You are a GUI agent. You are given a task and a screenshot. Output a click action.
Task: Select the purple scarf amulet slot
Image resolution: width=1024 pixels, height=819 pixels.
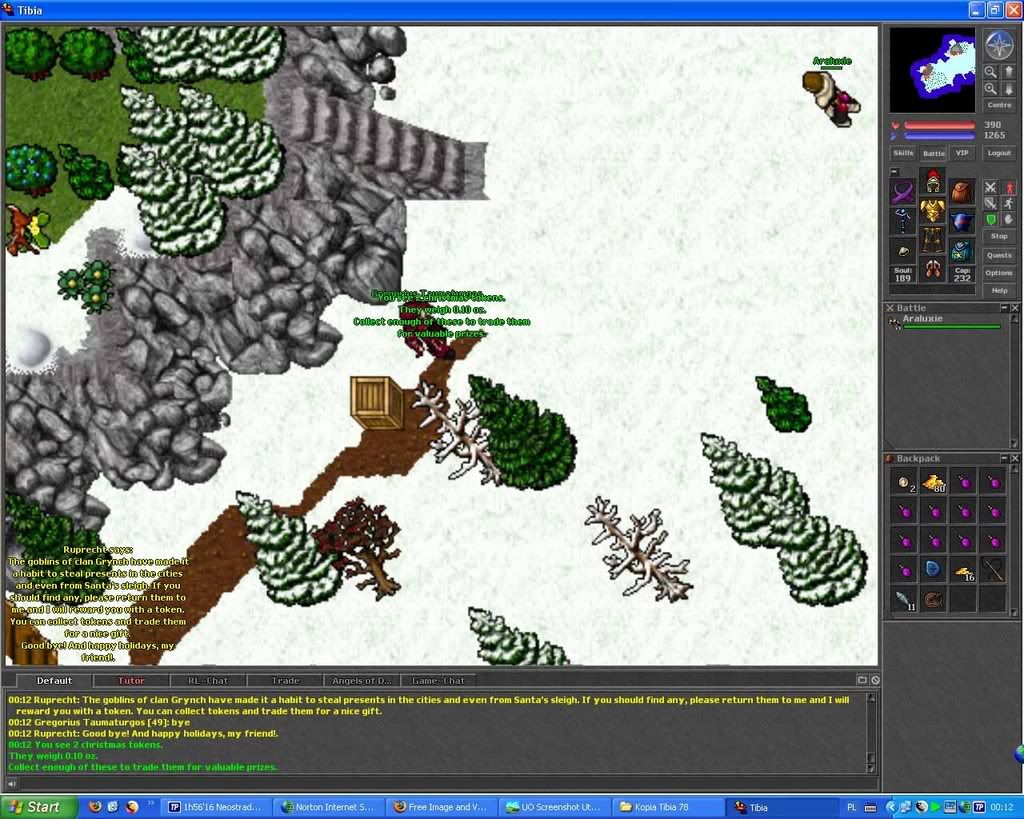[x=904, y=193]
